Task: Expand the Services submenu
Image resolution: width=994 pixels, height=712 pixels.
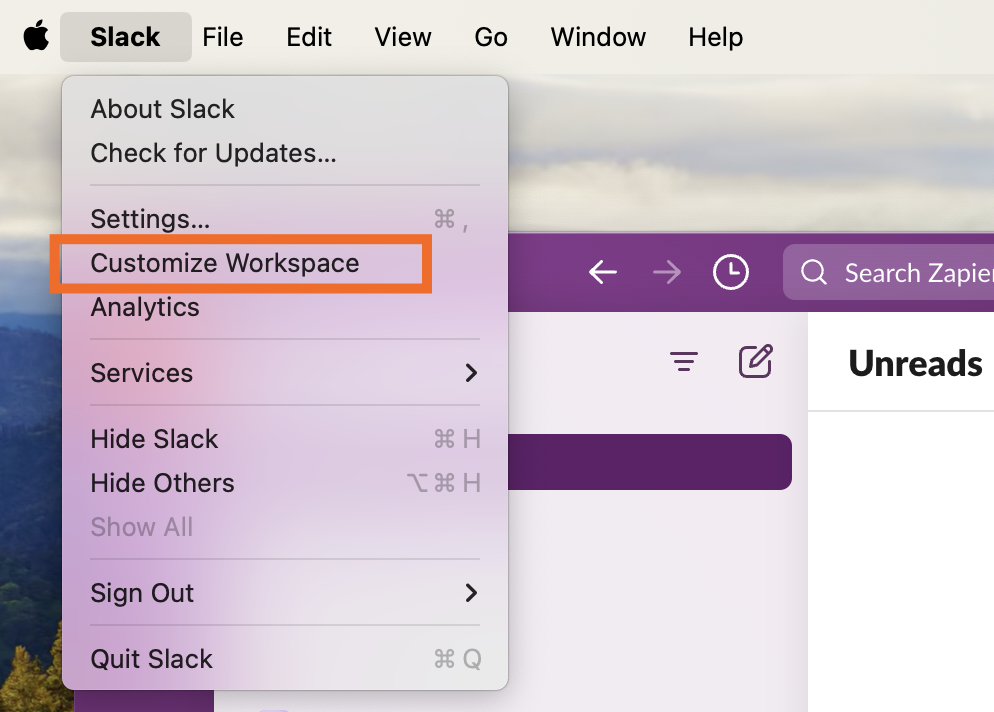Action: coord(285,373)
